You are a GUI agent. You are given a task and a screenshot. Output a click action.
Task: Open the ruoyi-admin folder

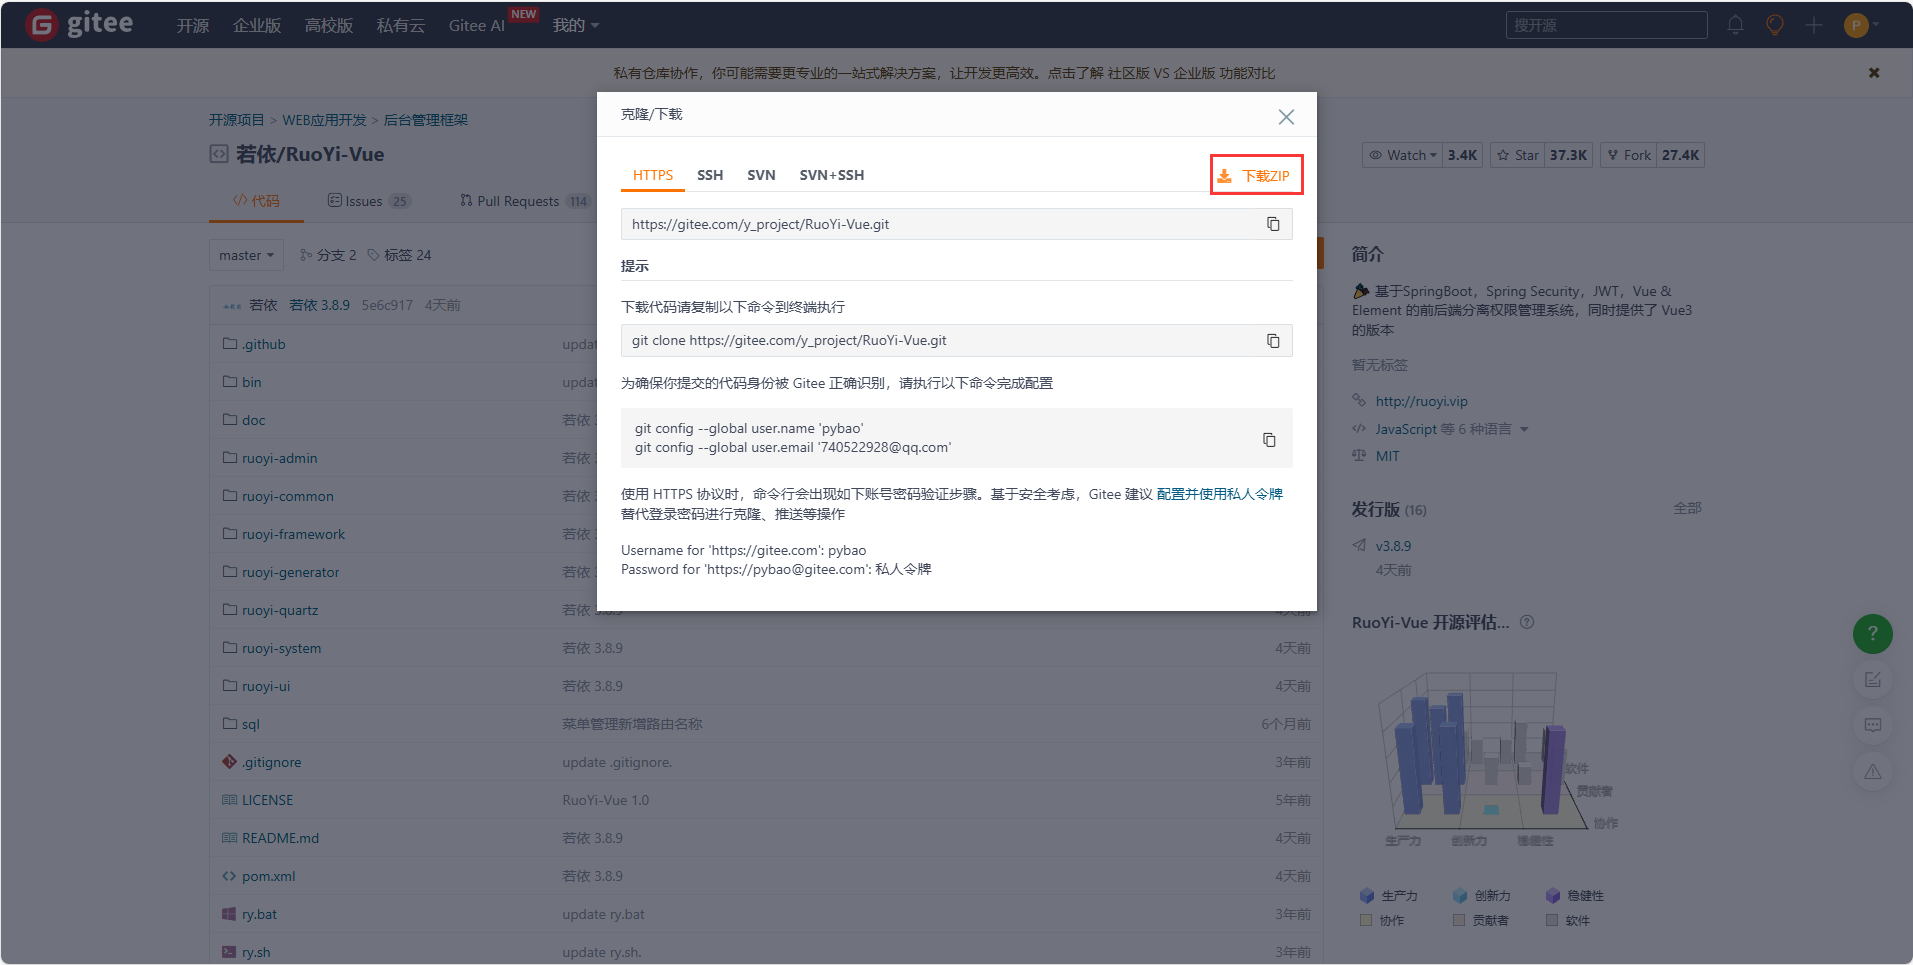click(x=279, y=458)
